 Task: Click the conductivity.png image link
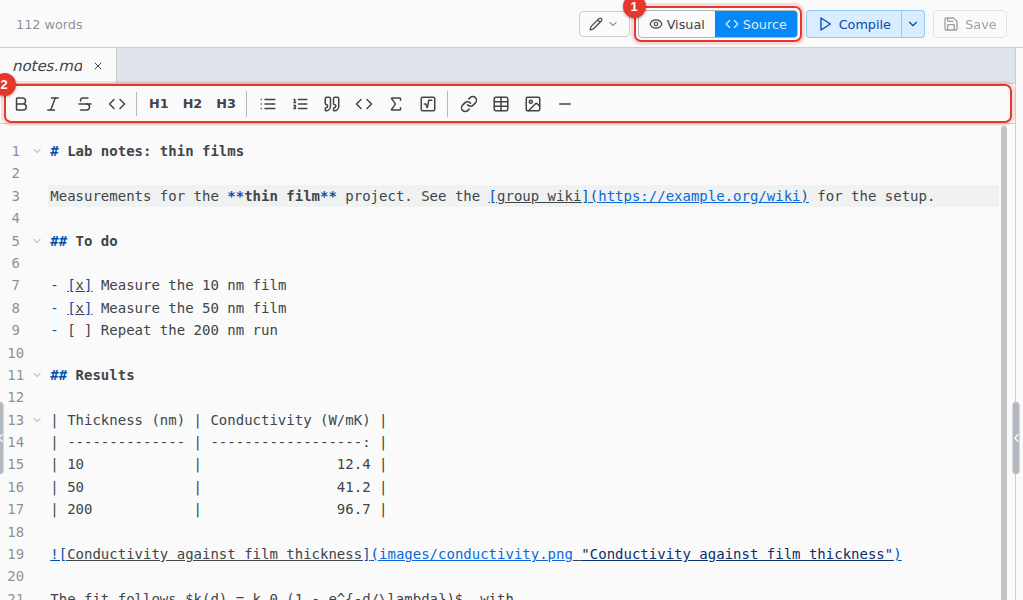tap(476, 554)
